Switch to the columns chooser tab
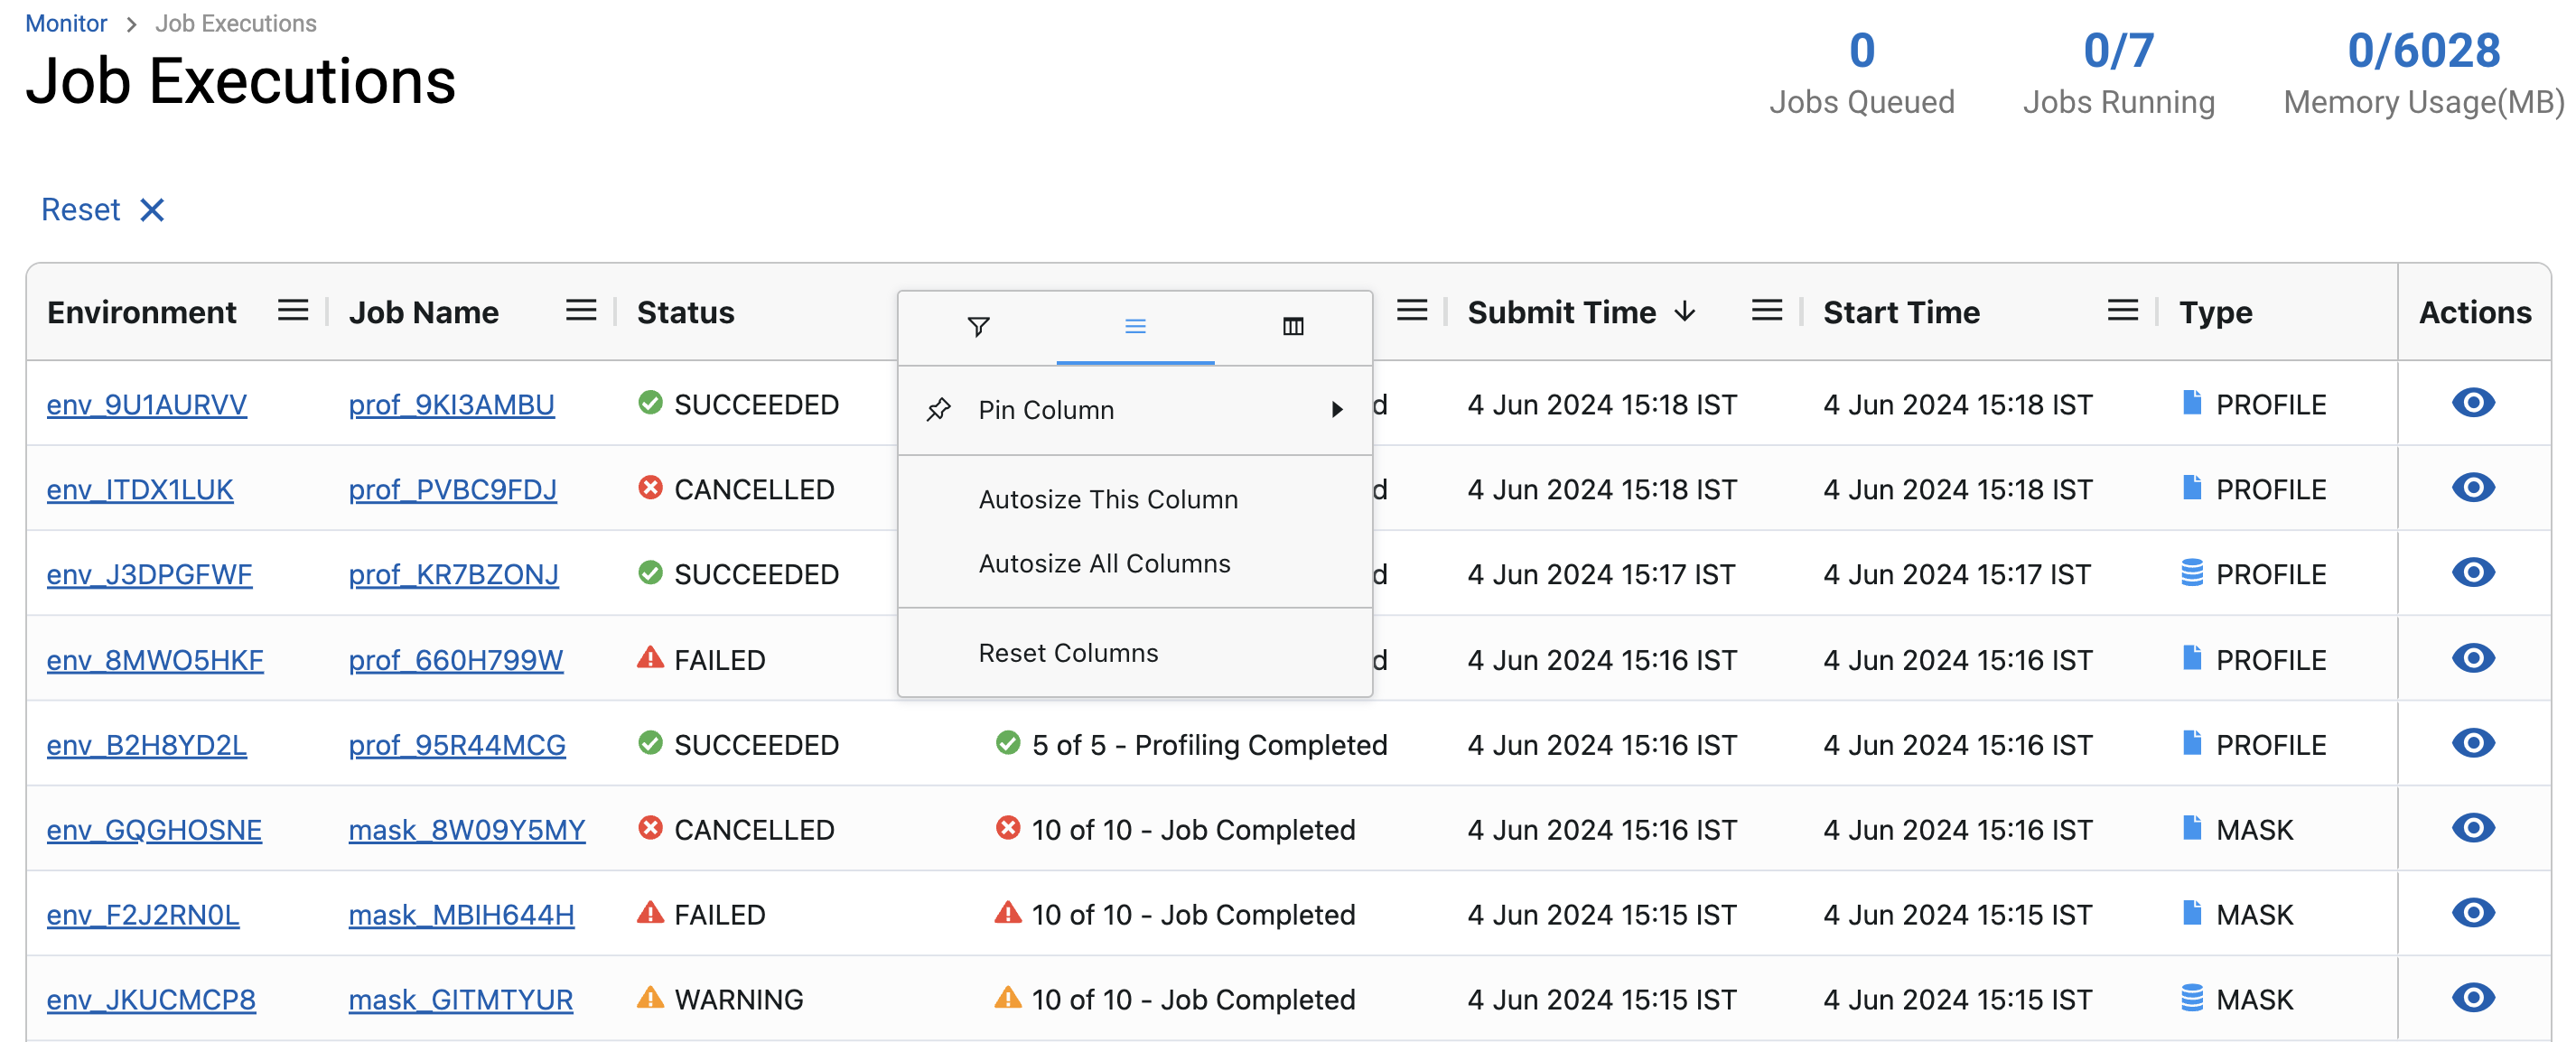Screen dimensions: 2576x1042 tap(1292, 326)
